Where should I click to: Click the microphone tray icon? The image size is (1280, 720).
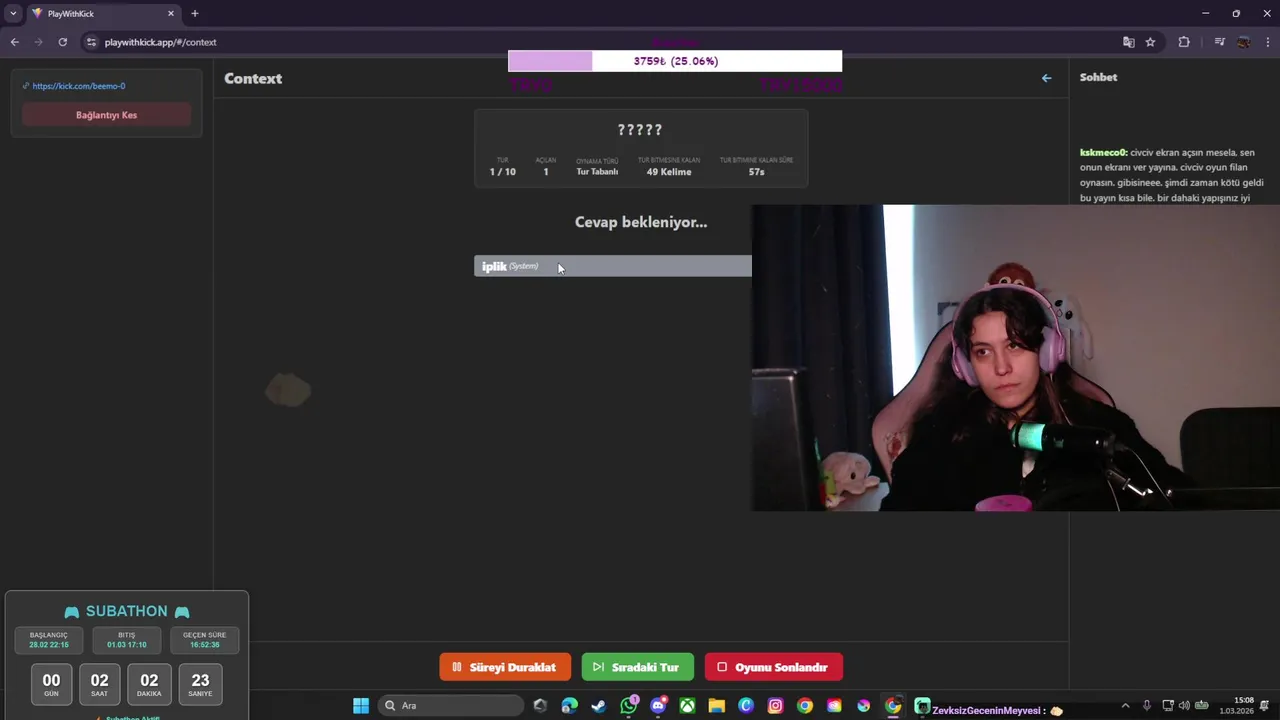(x=1147, y=706)
